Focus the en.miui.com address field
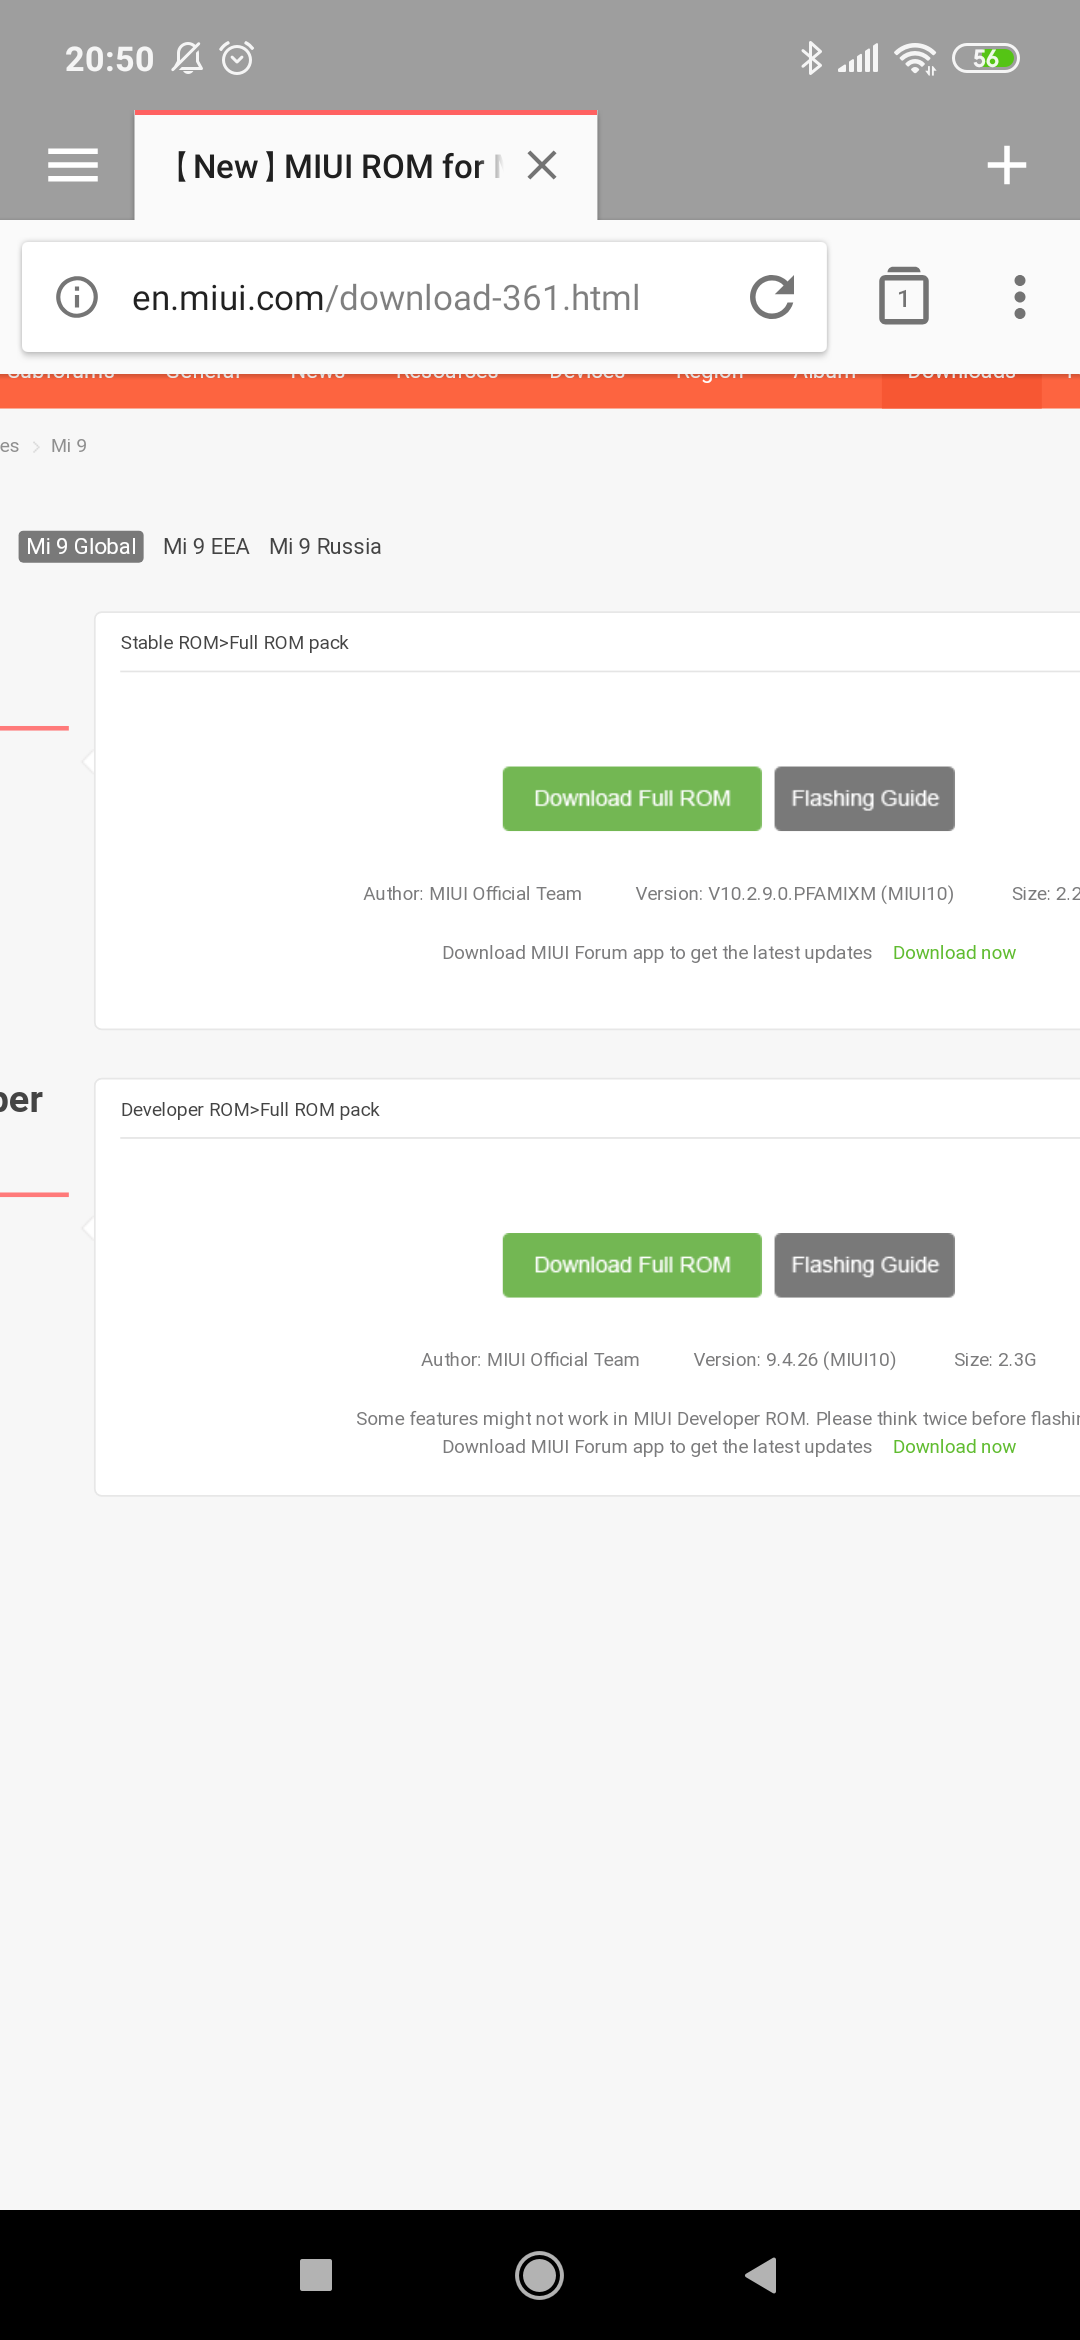This screenshot has height=2340, width=1080. (x=420, y=297)
